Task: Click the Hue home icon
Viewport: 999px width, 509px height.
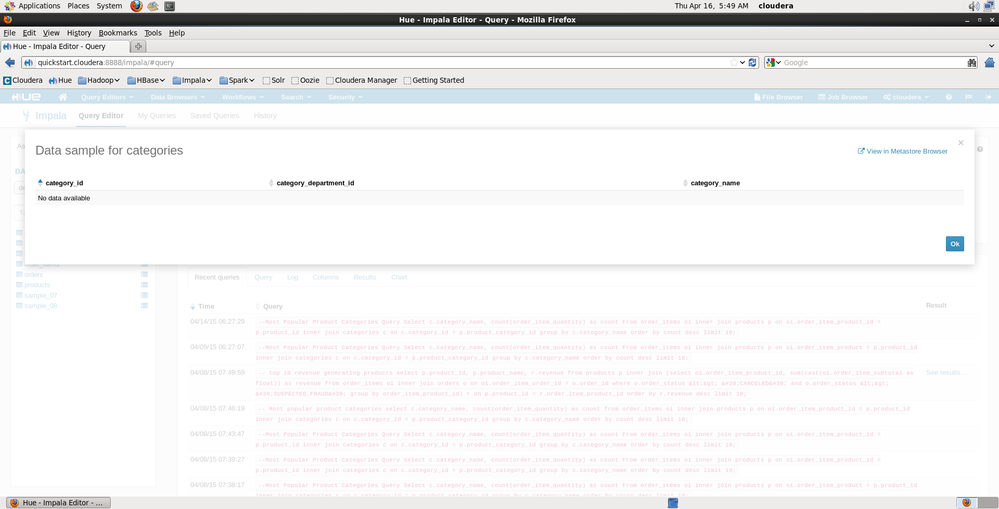Action: pos(63,97)
